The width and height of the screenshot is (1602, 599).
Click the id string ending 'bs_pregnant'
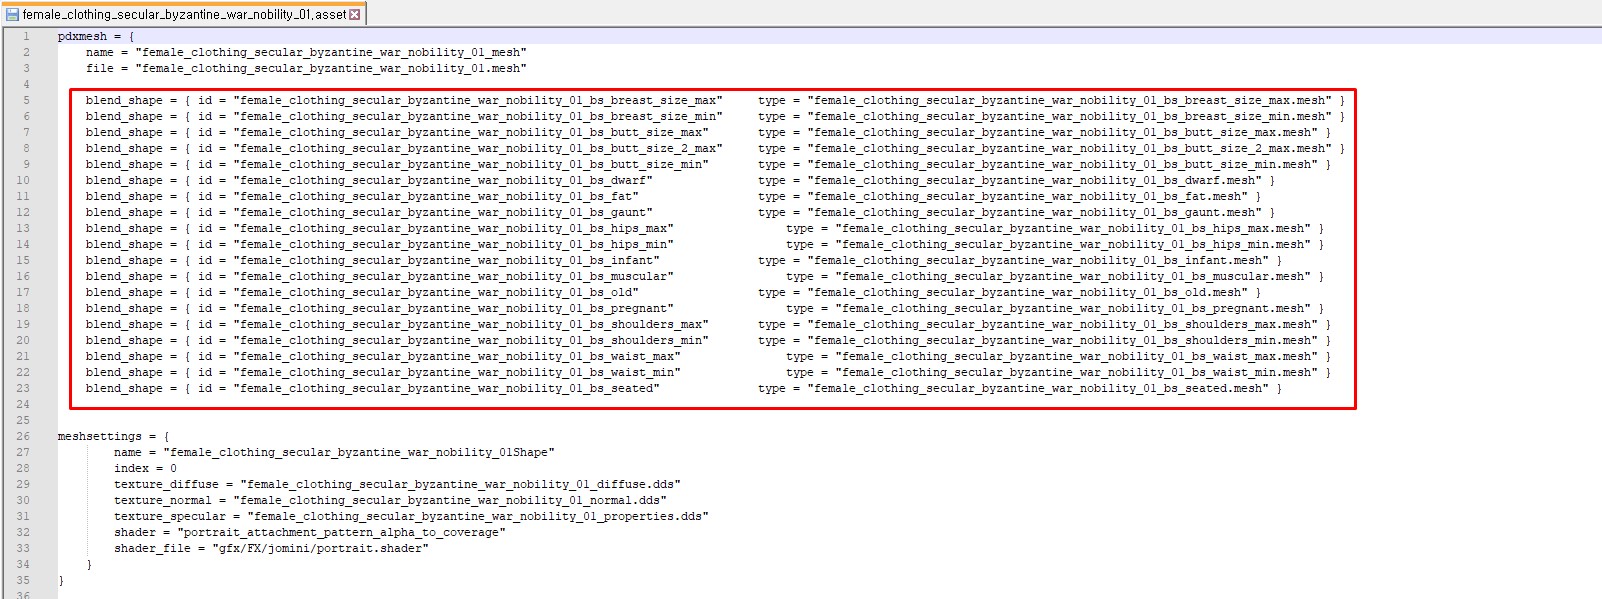point(453,308)
